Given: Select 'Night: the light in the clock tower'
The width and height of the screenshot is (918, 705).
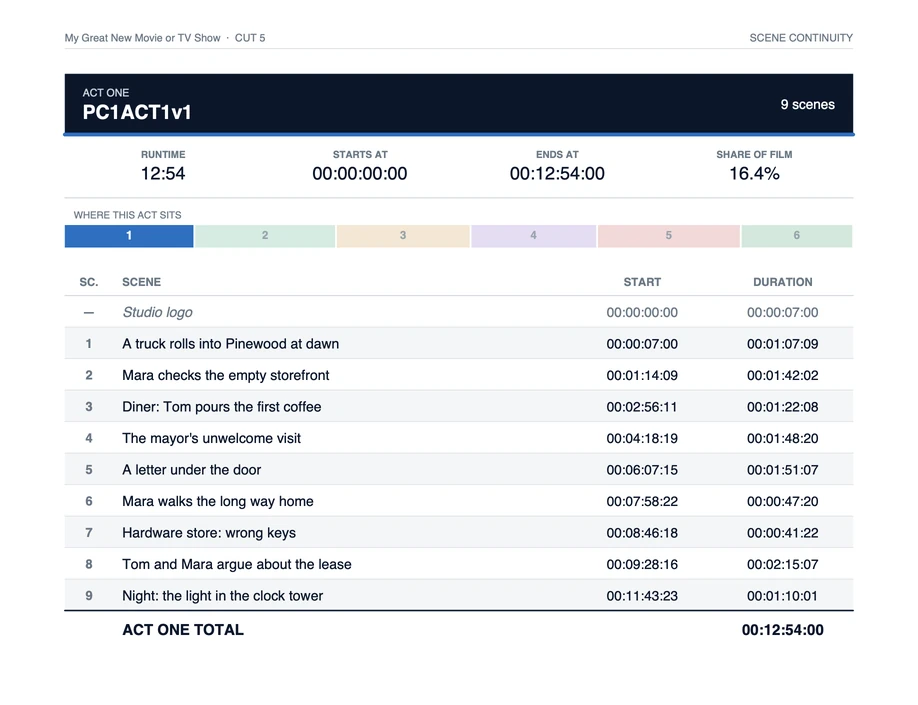Looking at the screenshot, I should coord(459,596).
